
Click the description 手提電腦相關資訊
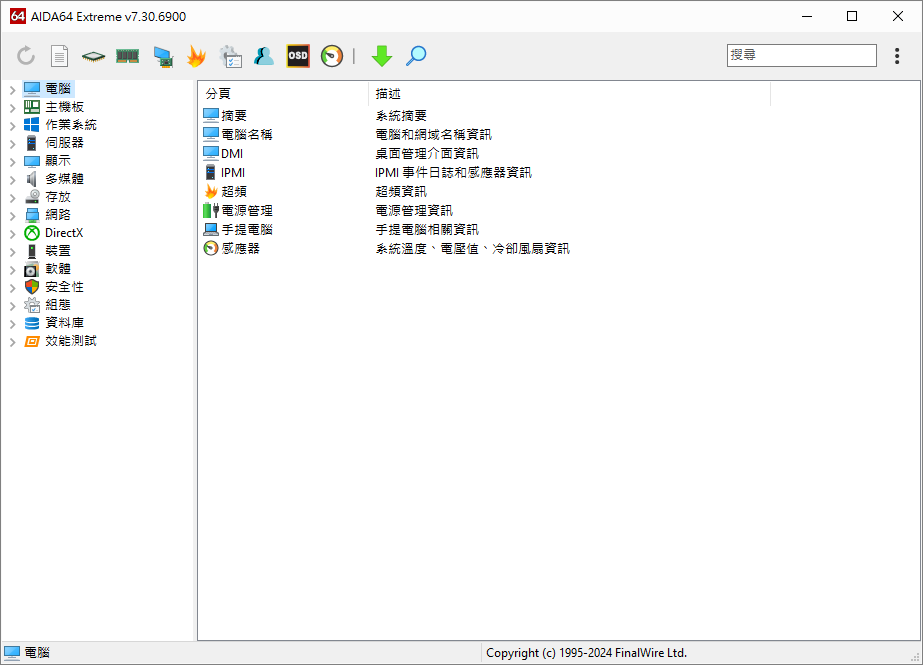click(427, 229)
